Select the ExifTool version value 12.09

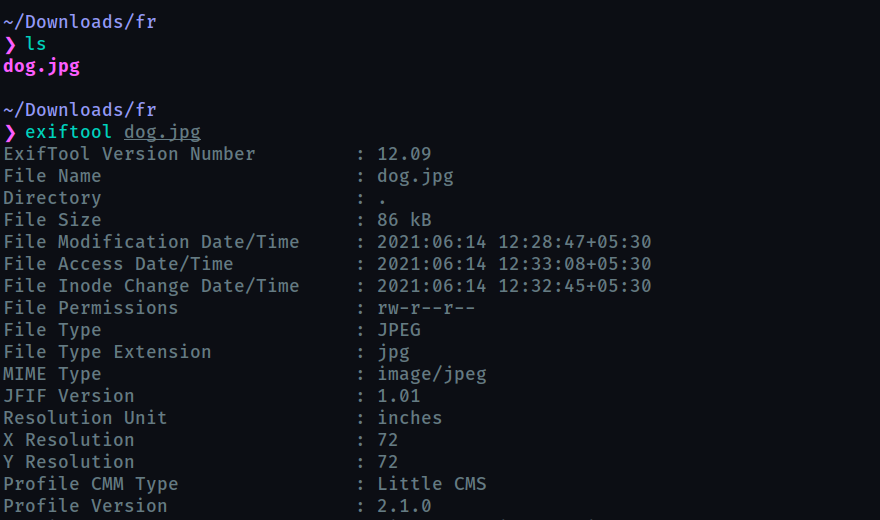(404, 154)
